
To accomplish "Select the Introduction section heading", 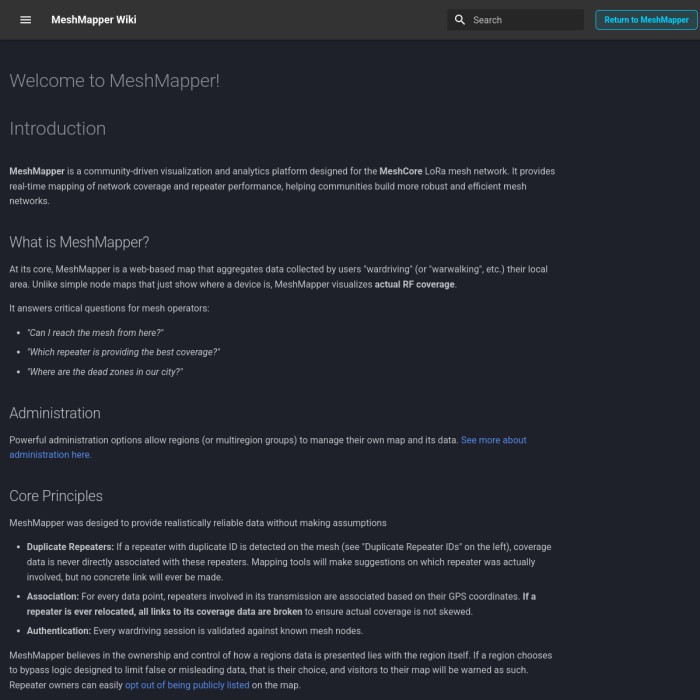I will [57, 128].
